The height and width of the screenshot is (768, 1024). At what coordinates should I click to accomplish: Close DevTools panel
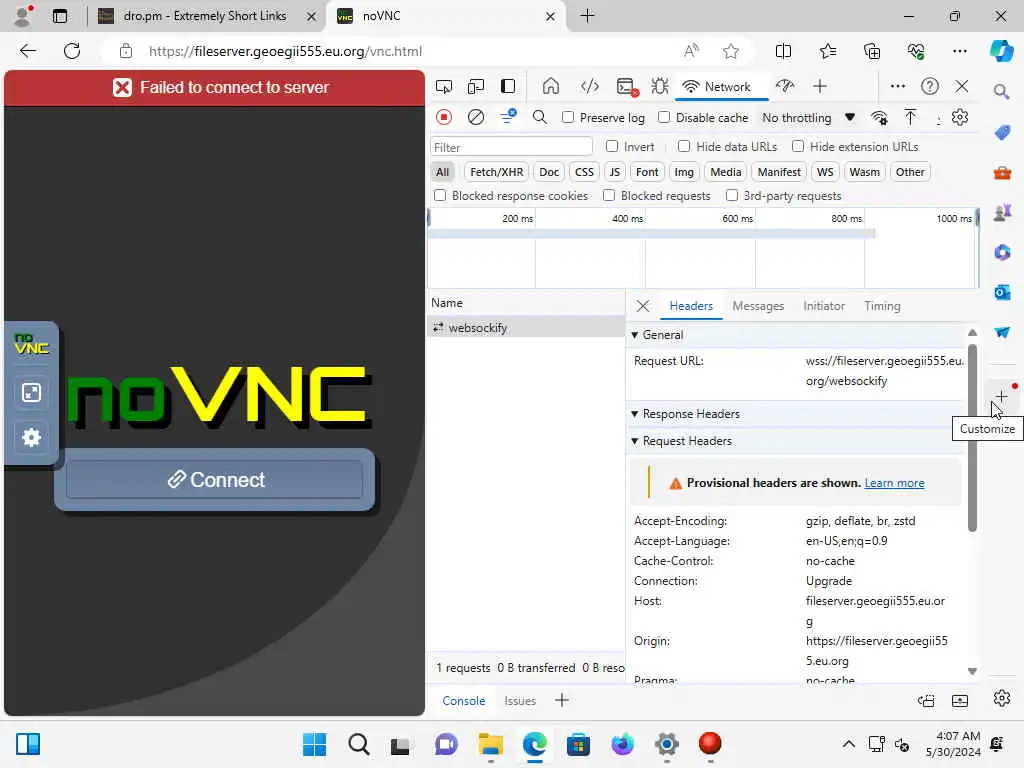pos(962,86)
